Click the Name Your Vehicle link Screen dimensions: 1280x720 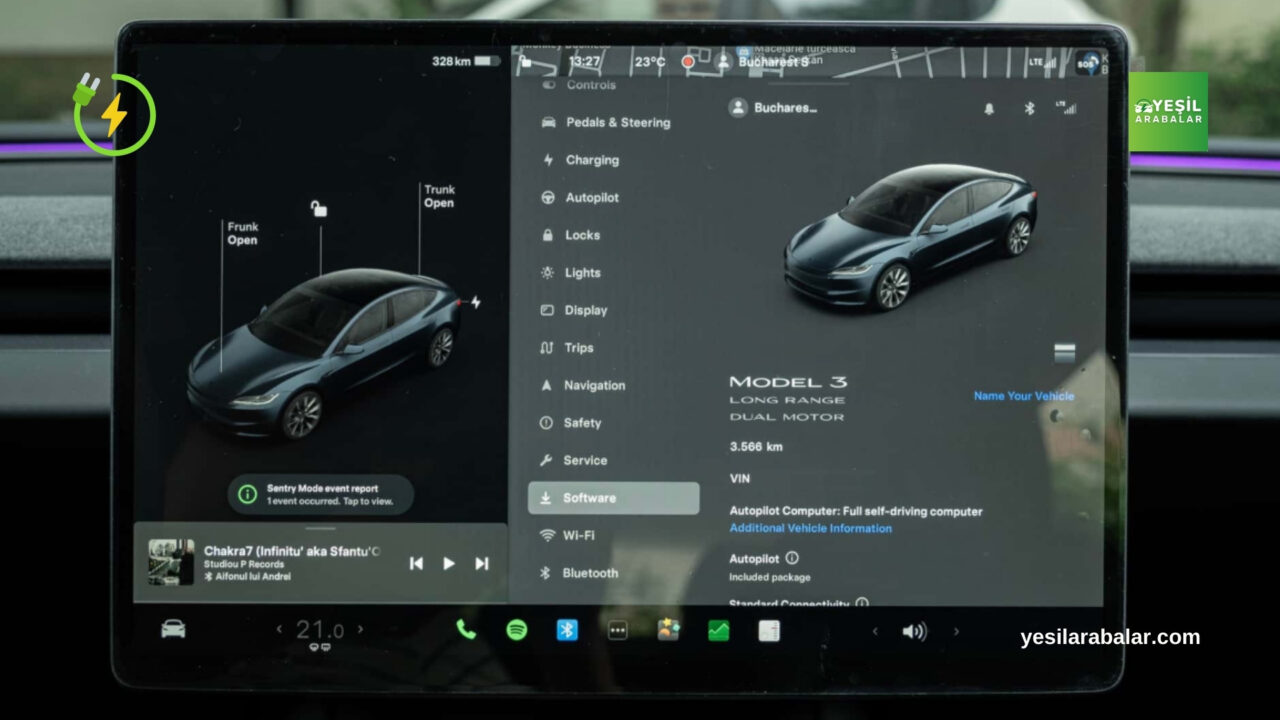(x=1023, y=396)
